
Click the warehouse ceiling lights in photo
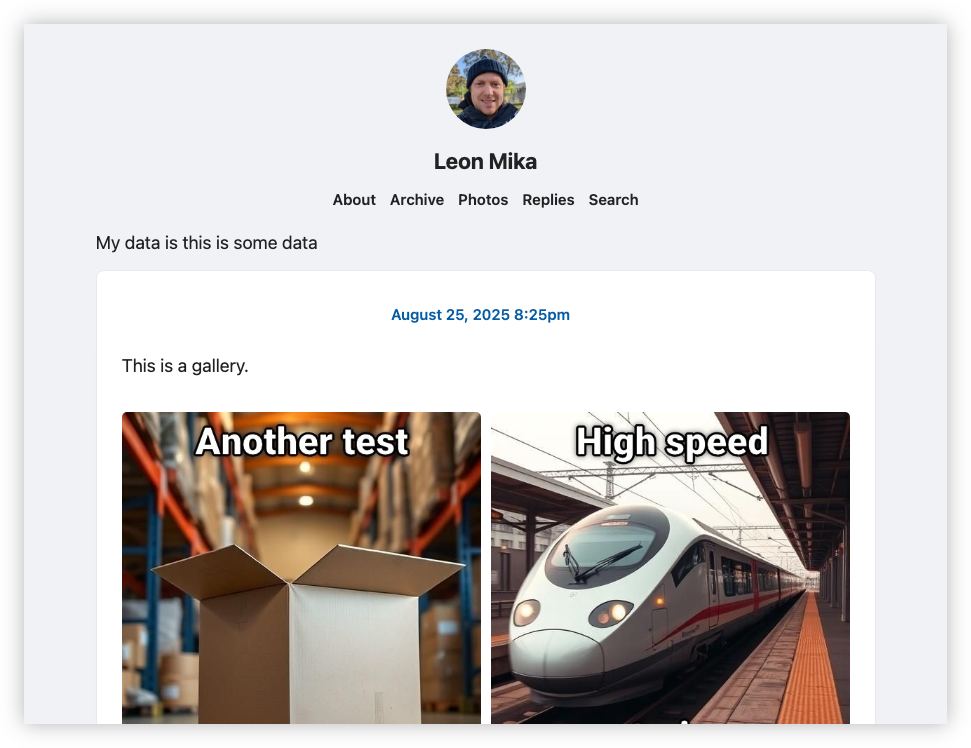coord(305,483)
